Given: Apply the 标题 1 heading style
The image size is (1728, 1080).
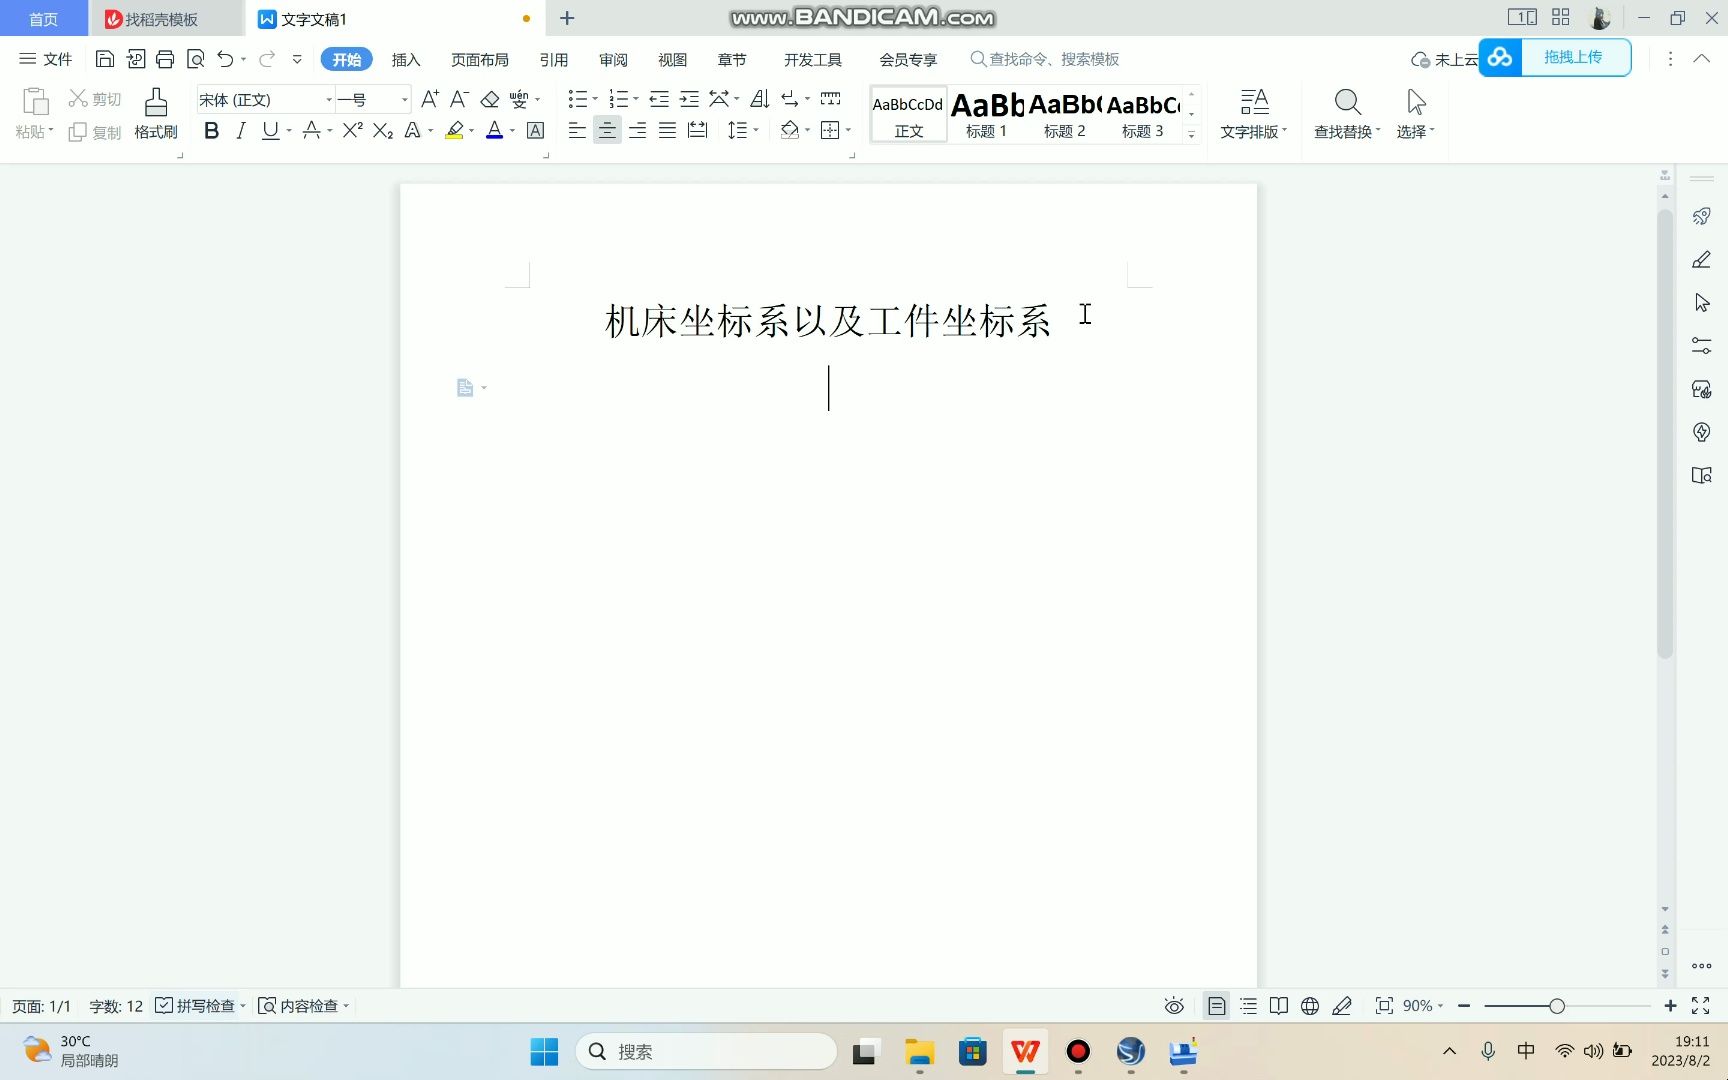Looking at the screenshot, I should (x=987, y=114).
